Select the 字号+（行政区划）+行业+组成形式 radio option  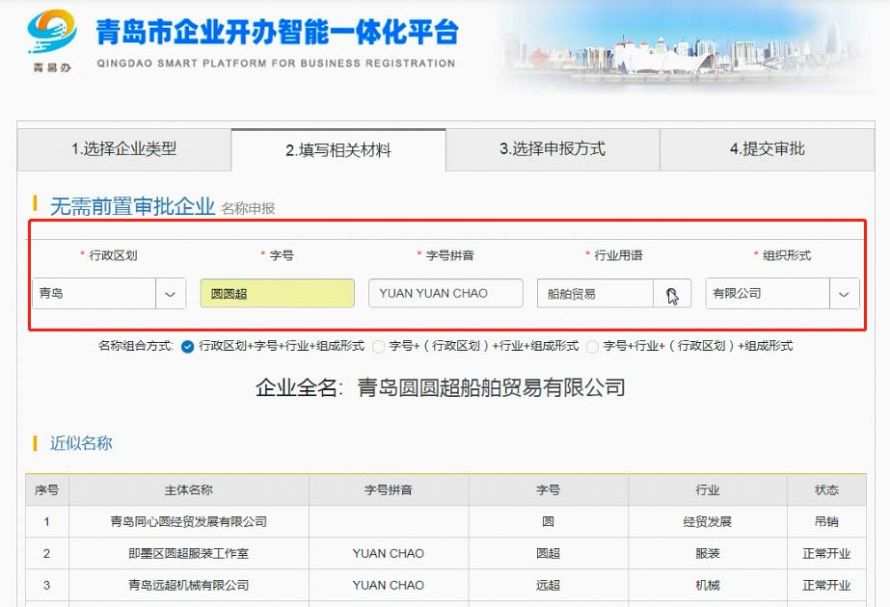[x=379, y=347]
